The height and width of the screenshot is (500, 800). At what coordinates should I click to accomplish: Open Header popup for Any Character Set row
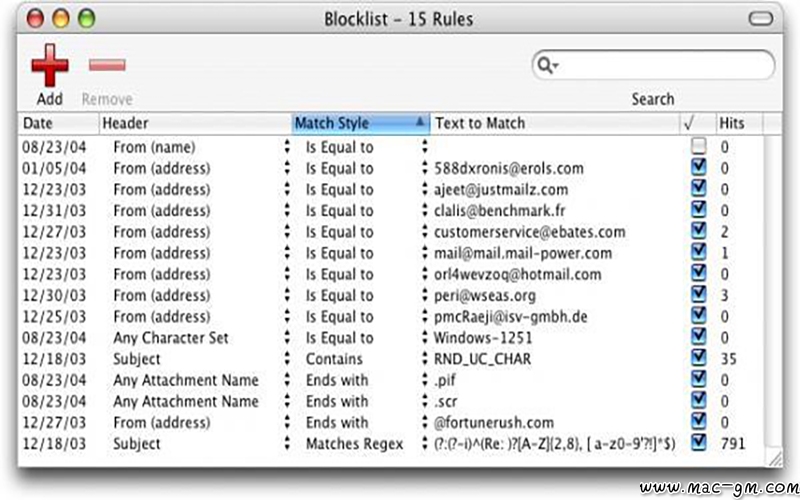[287, 337]
